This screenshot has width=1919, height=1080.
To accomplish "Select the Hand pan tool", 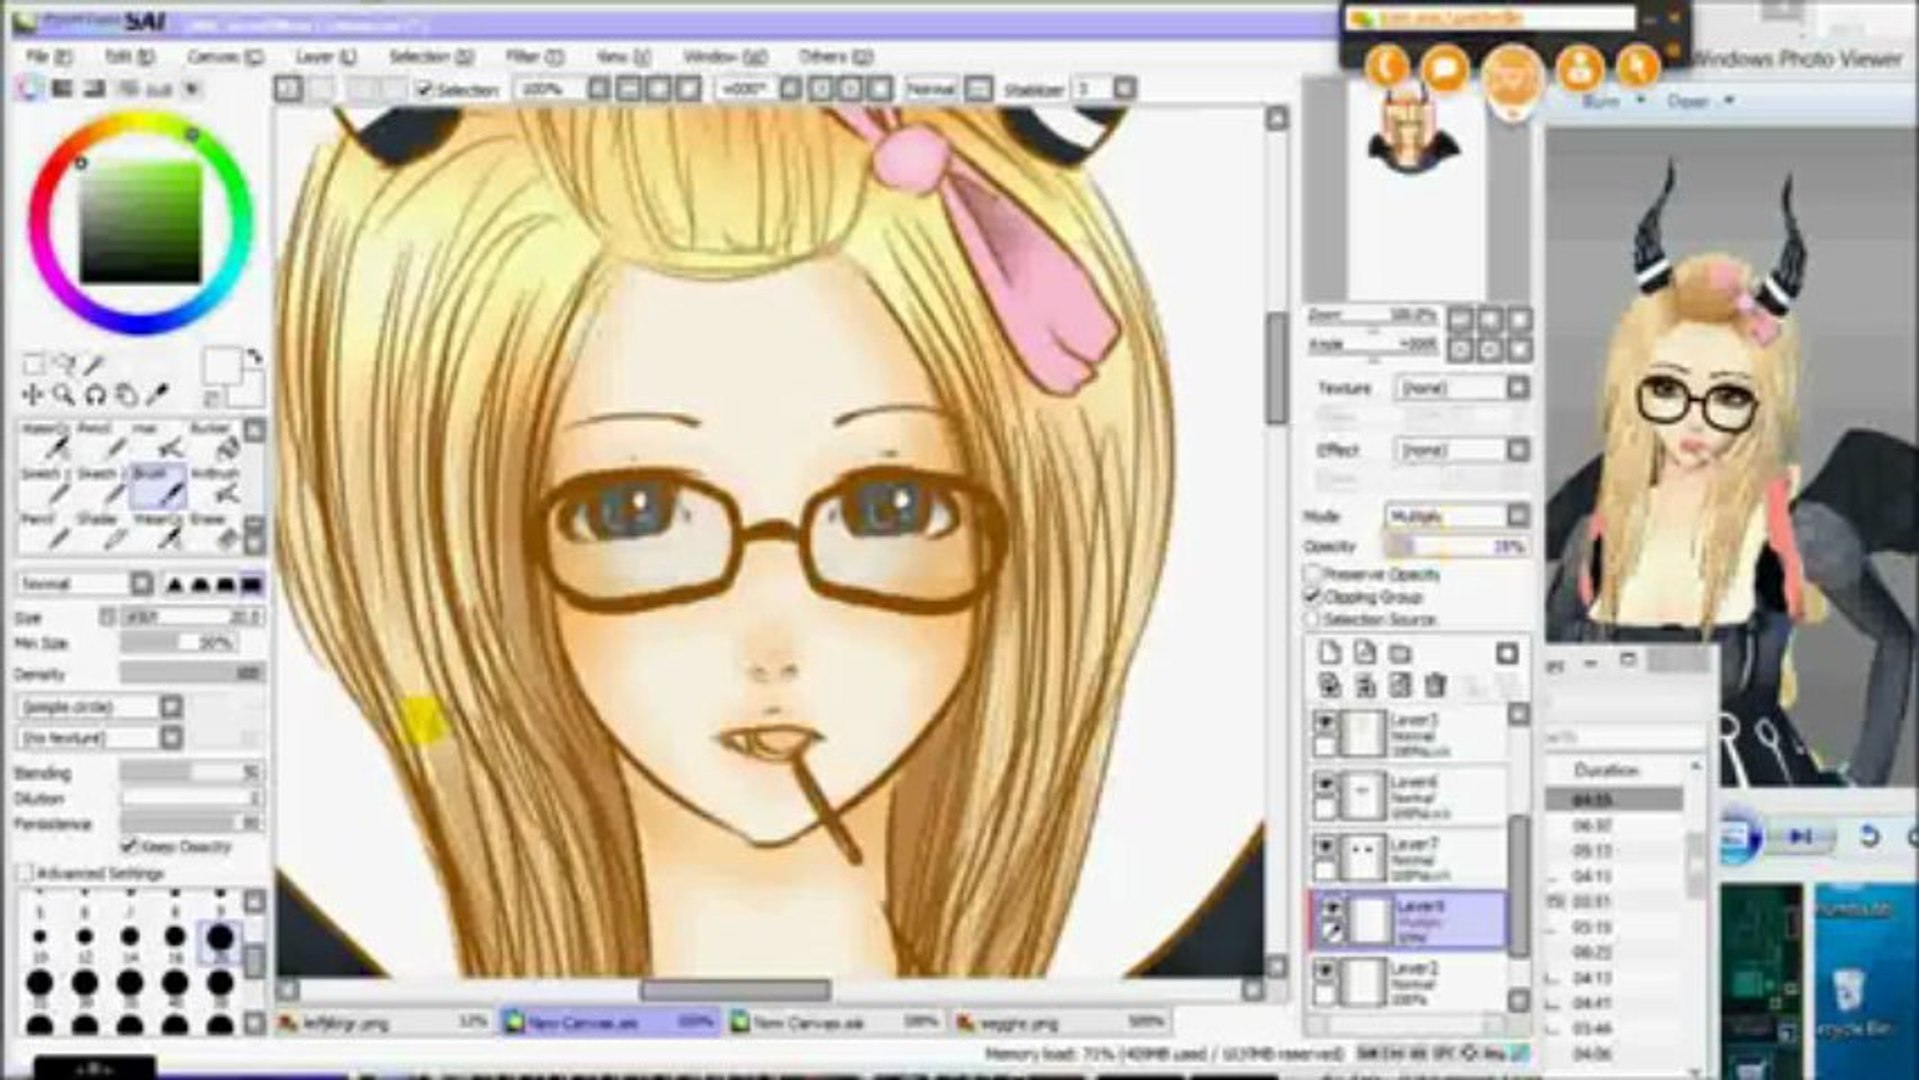I will pos(126,395).
